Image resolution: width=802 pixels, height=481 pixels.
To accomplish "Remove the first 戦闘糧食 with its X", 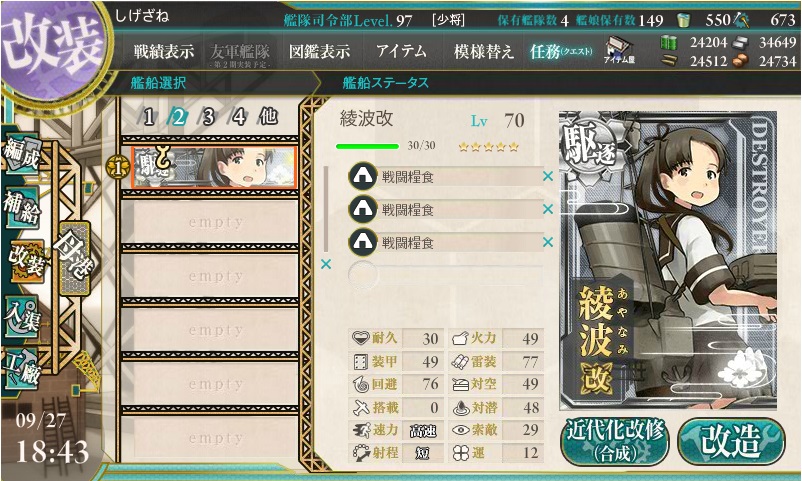I will [x=548, y=177].
